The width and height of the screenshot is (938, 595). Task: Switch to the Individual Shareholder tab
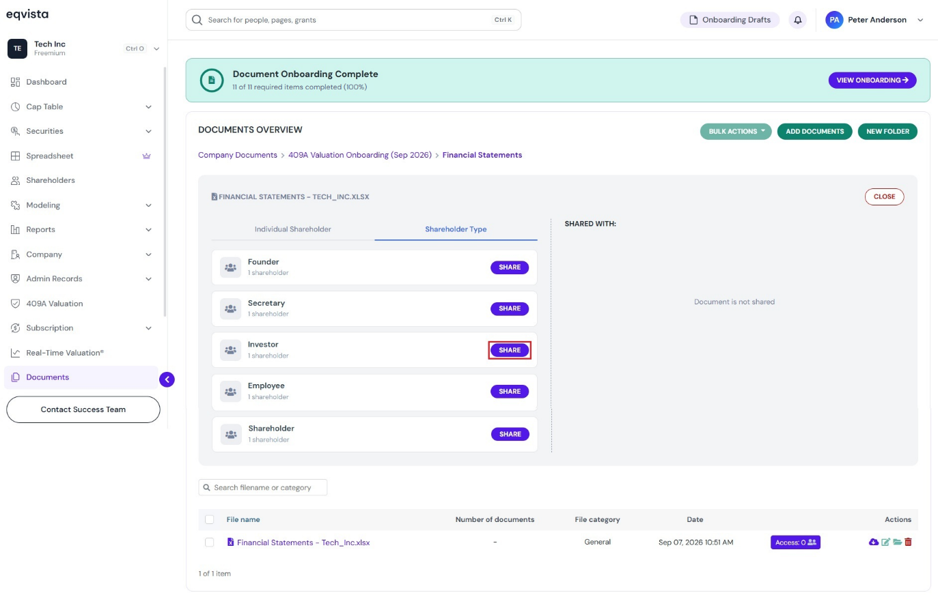[293, 229]
